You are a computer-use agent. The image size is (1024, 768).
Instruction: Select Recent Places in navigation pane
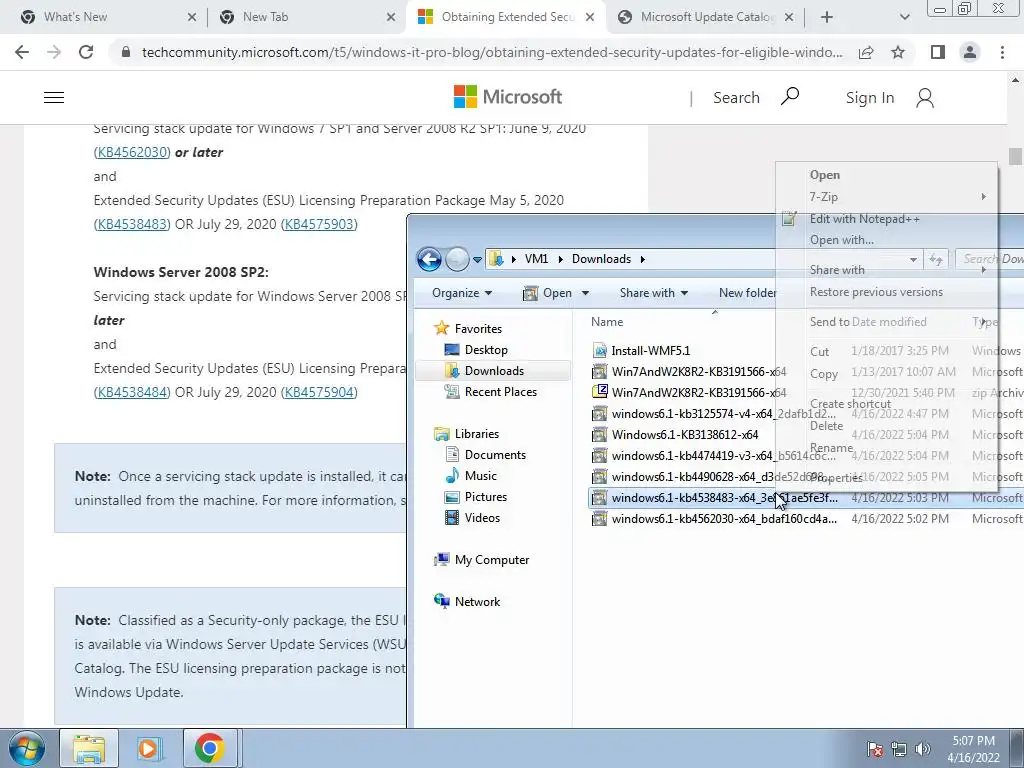coord(500,392)
